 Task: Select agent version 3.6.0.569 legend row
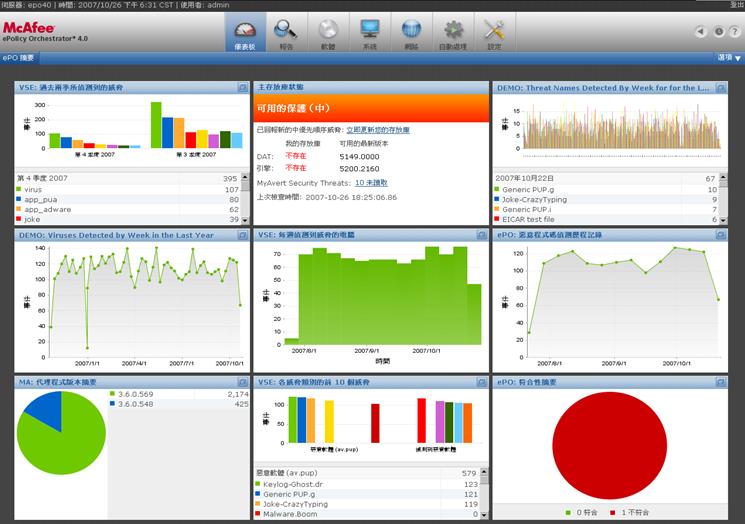(179, 394)
